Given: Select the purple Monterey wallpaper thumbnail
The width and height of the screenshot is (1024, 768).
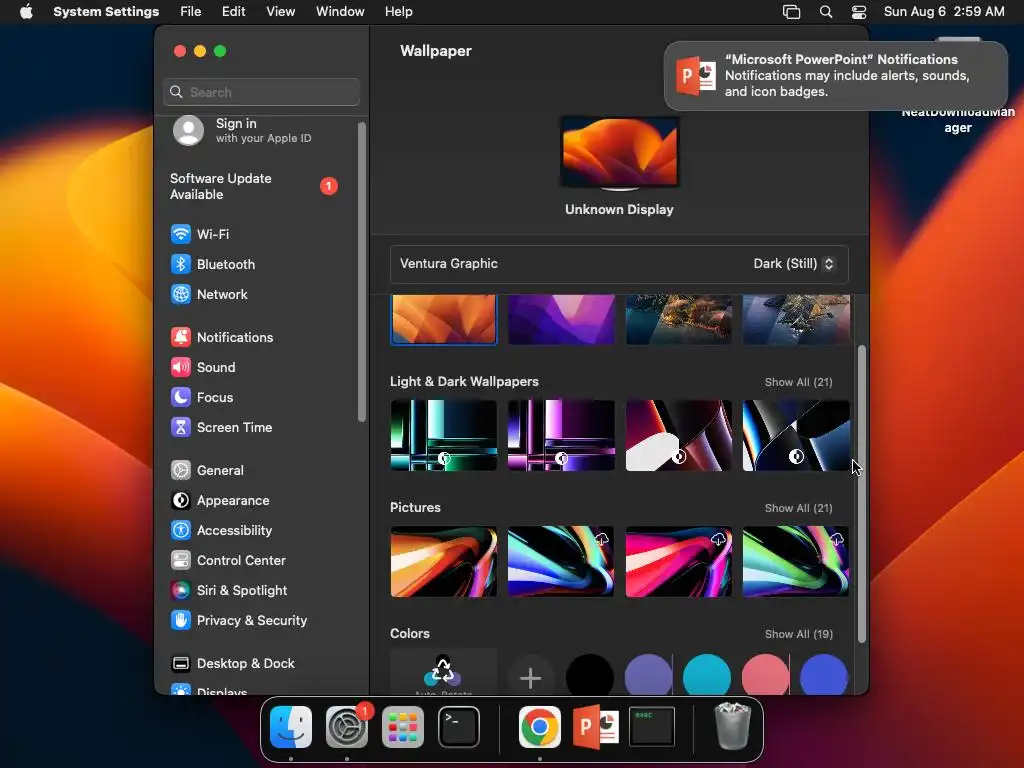Looking at the screenshot, I should (x=561, y=319).
